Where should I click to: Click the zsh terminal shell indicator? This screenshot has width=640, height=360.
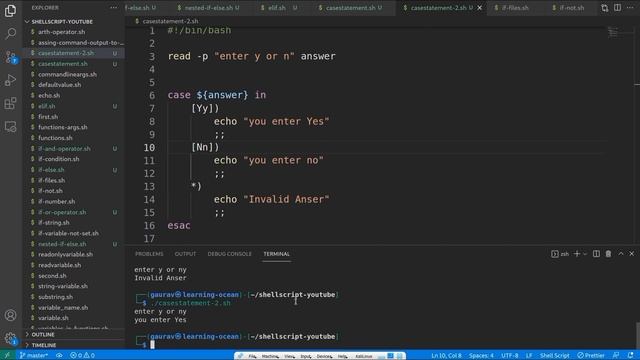[x=560, y=254]
